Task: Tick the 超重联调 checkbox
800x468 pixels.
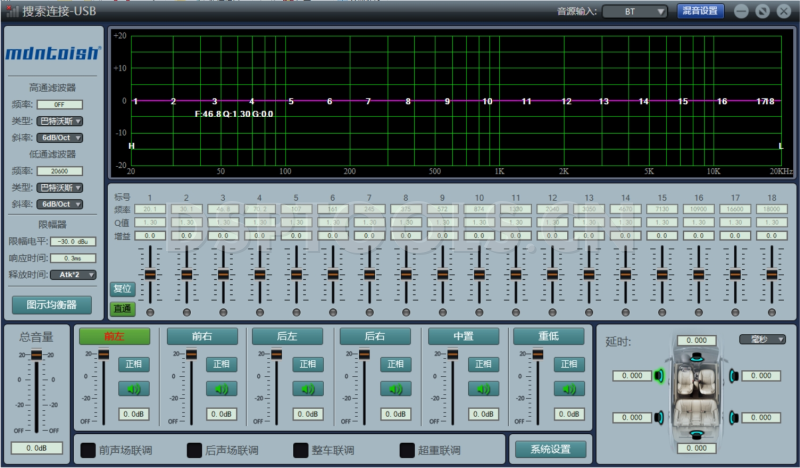Action: 407,450
